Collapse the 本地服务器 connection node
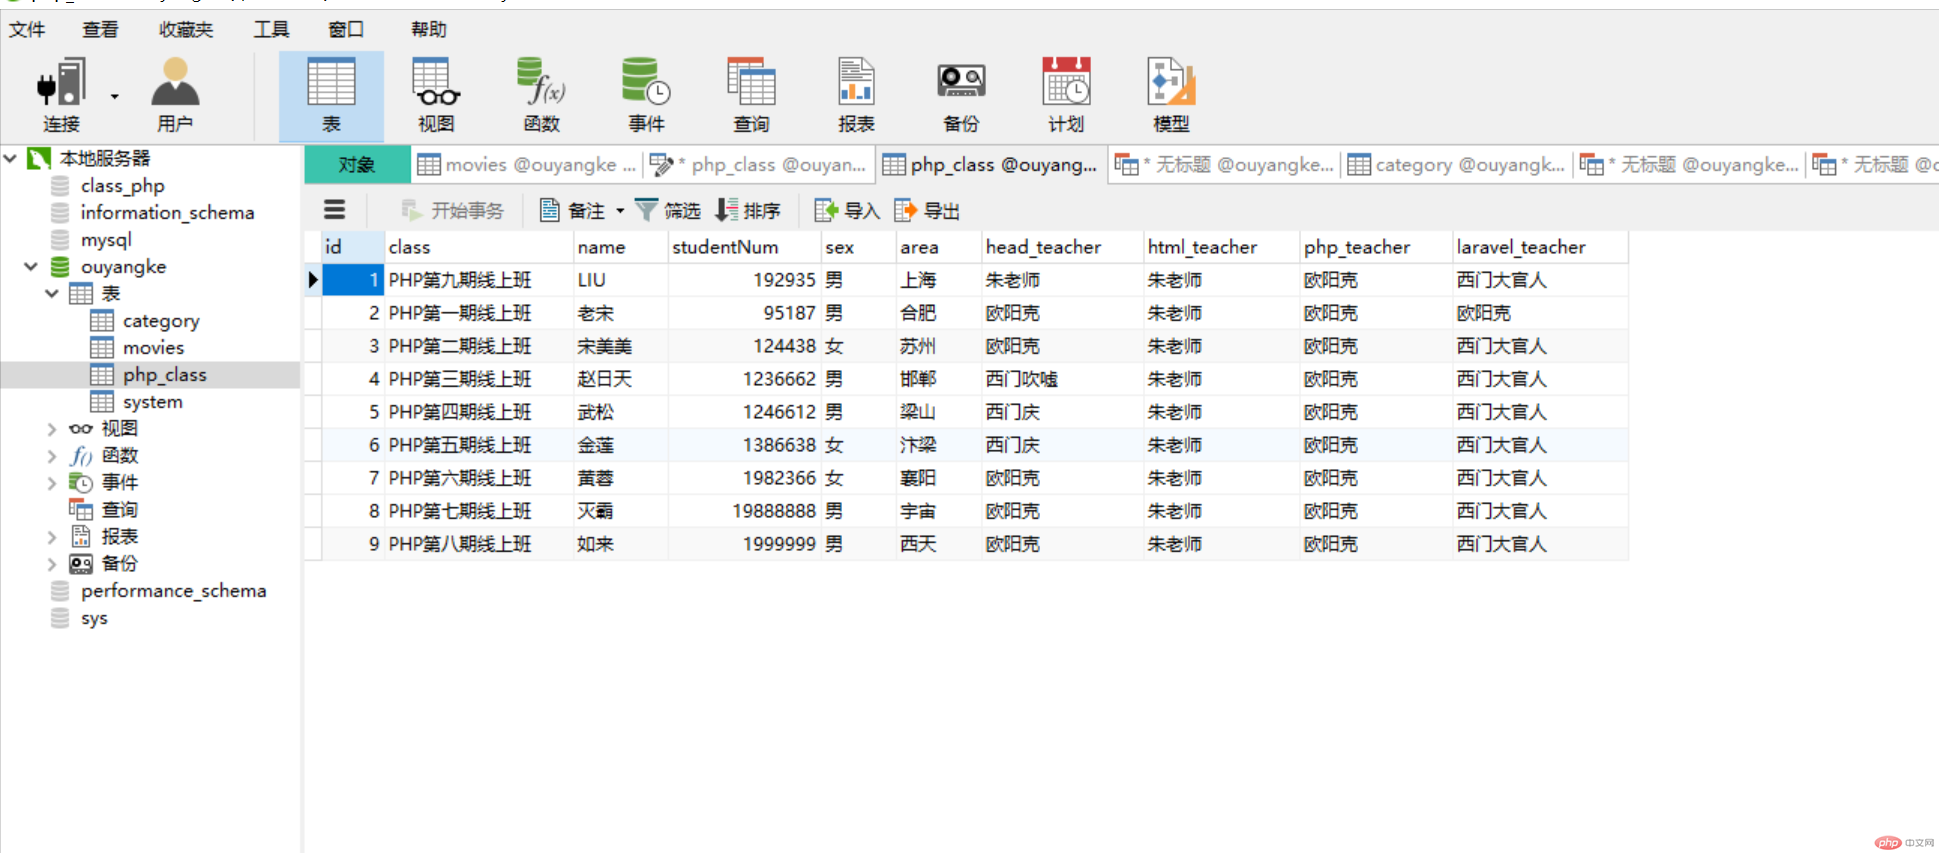This screenshot has height=853, width=1939. click(11, 158)
